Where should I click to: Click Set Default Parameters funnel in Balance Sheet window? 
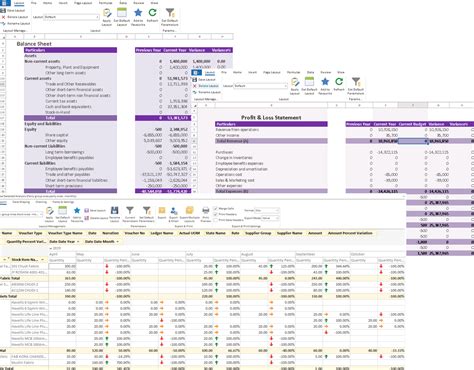170,13
